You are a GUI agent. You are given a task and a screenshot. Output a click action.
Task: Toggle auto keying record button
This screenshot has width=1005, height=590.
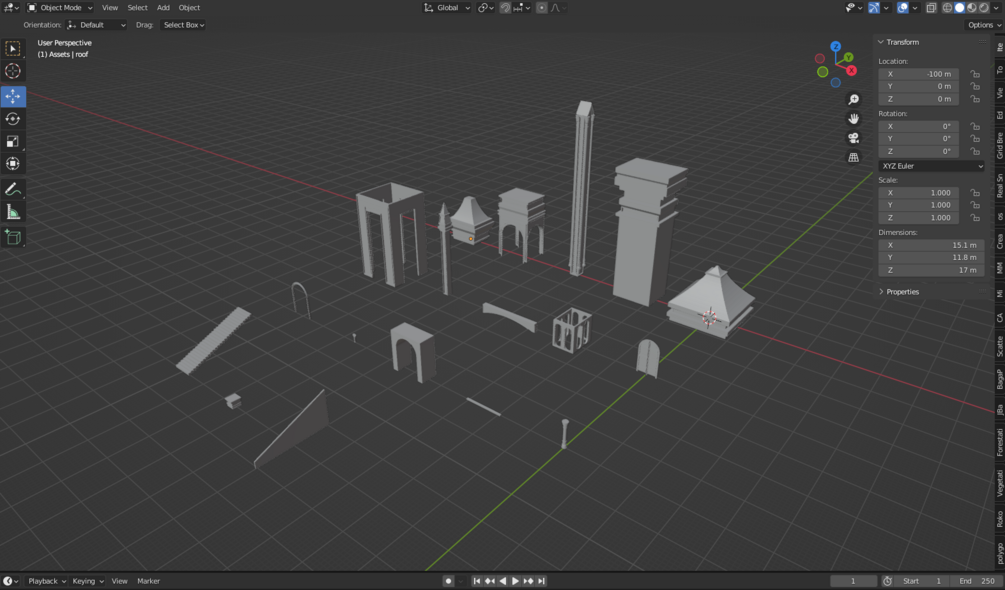448,581
